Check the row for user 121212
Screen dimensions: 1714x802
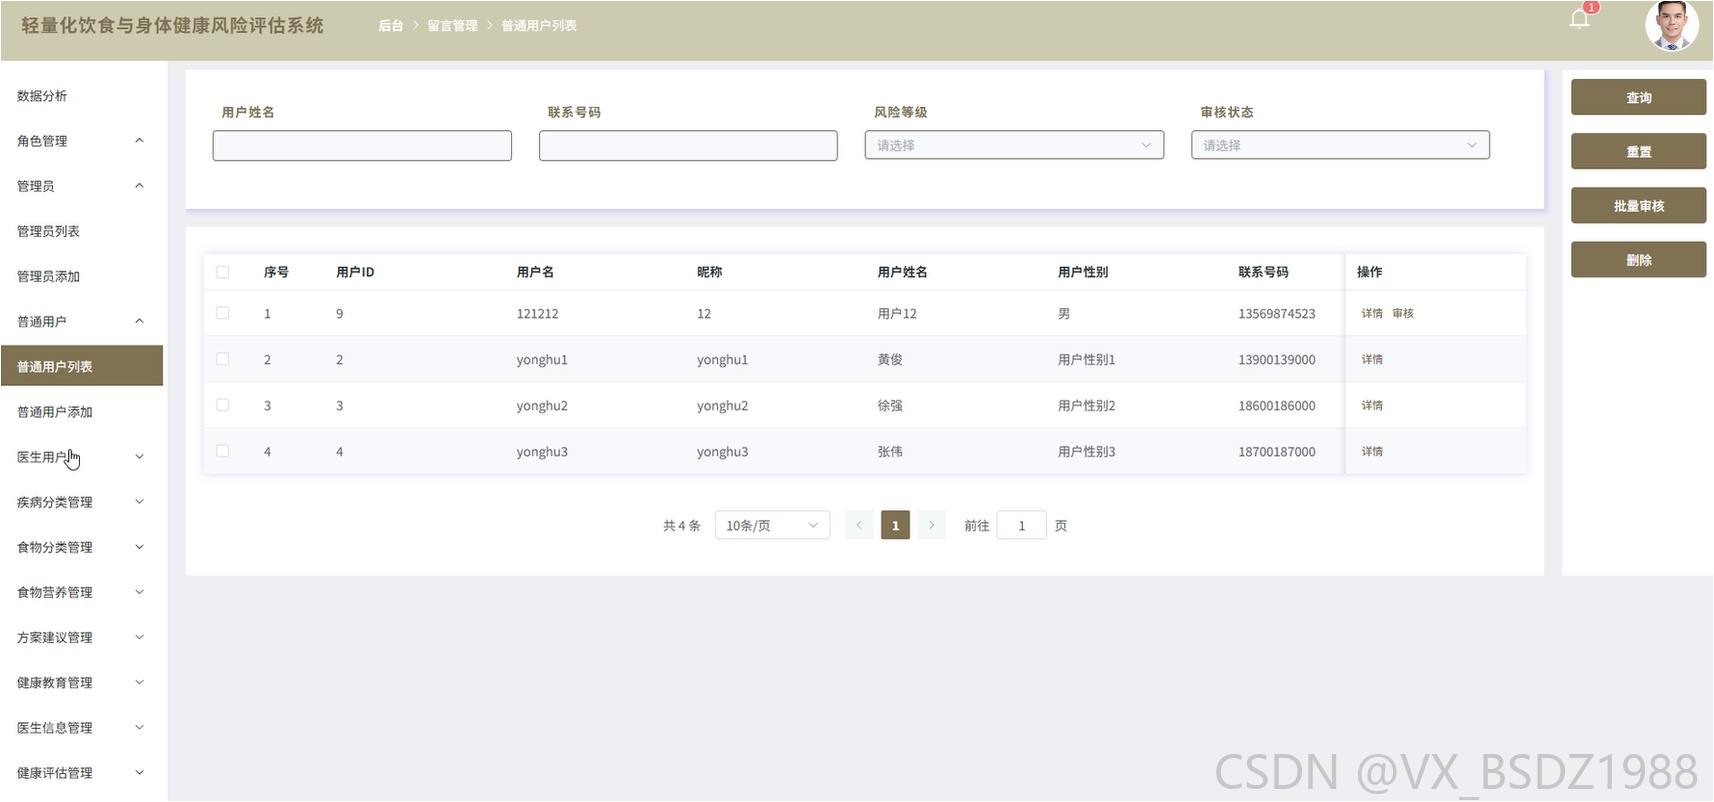point(223,313)
